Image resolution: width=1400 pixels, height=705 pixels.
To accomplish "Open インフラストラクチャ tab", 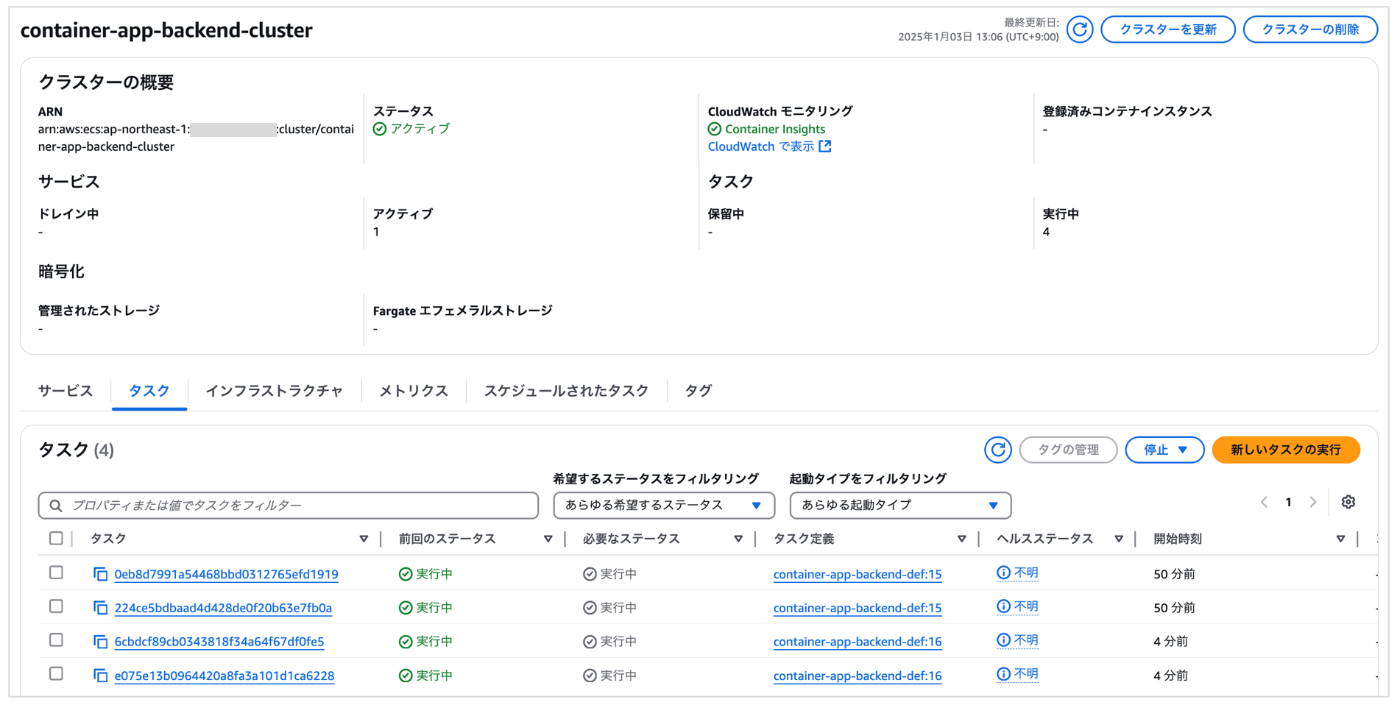I will pyautogui.click(x=274, y=391).
